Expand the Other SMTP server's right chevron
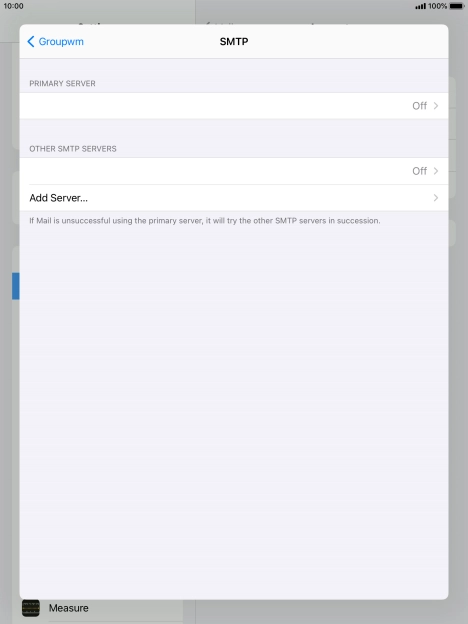This screenshot has height=624, width=468. pyautogui.click(x=436, y=171)
